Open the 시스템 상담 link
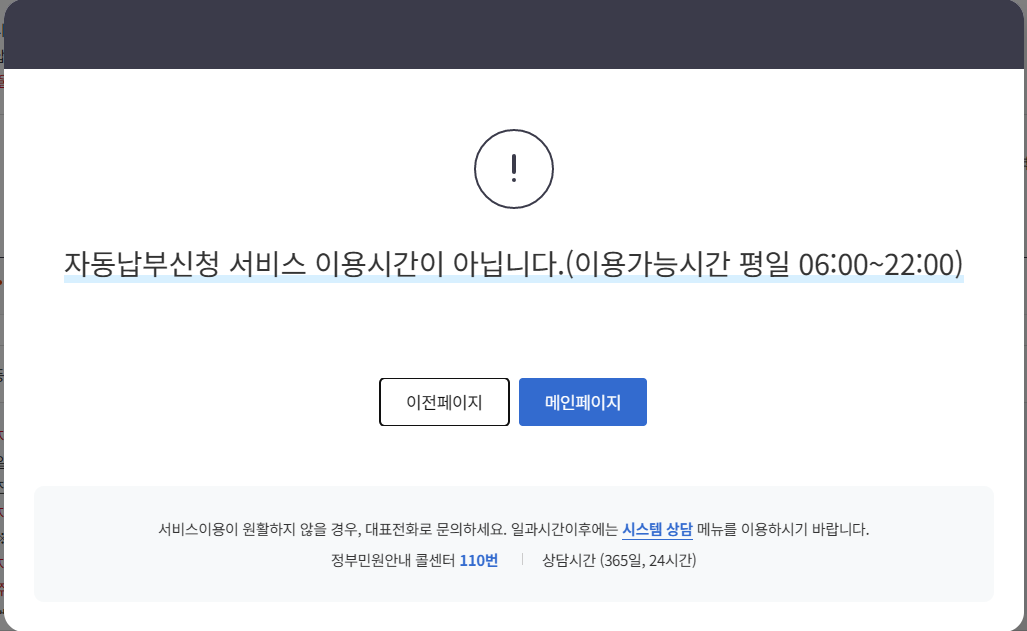1027x631 pixels. pyautogui.click(x=657, y=529)
